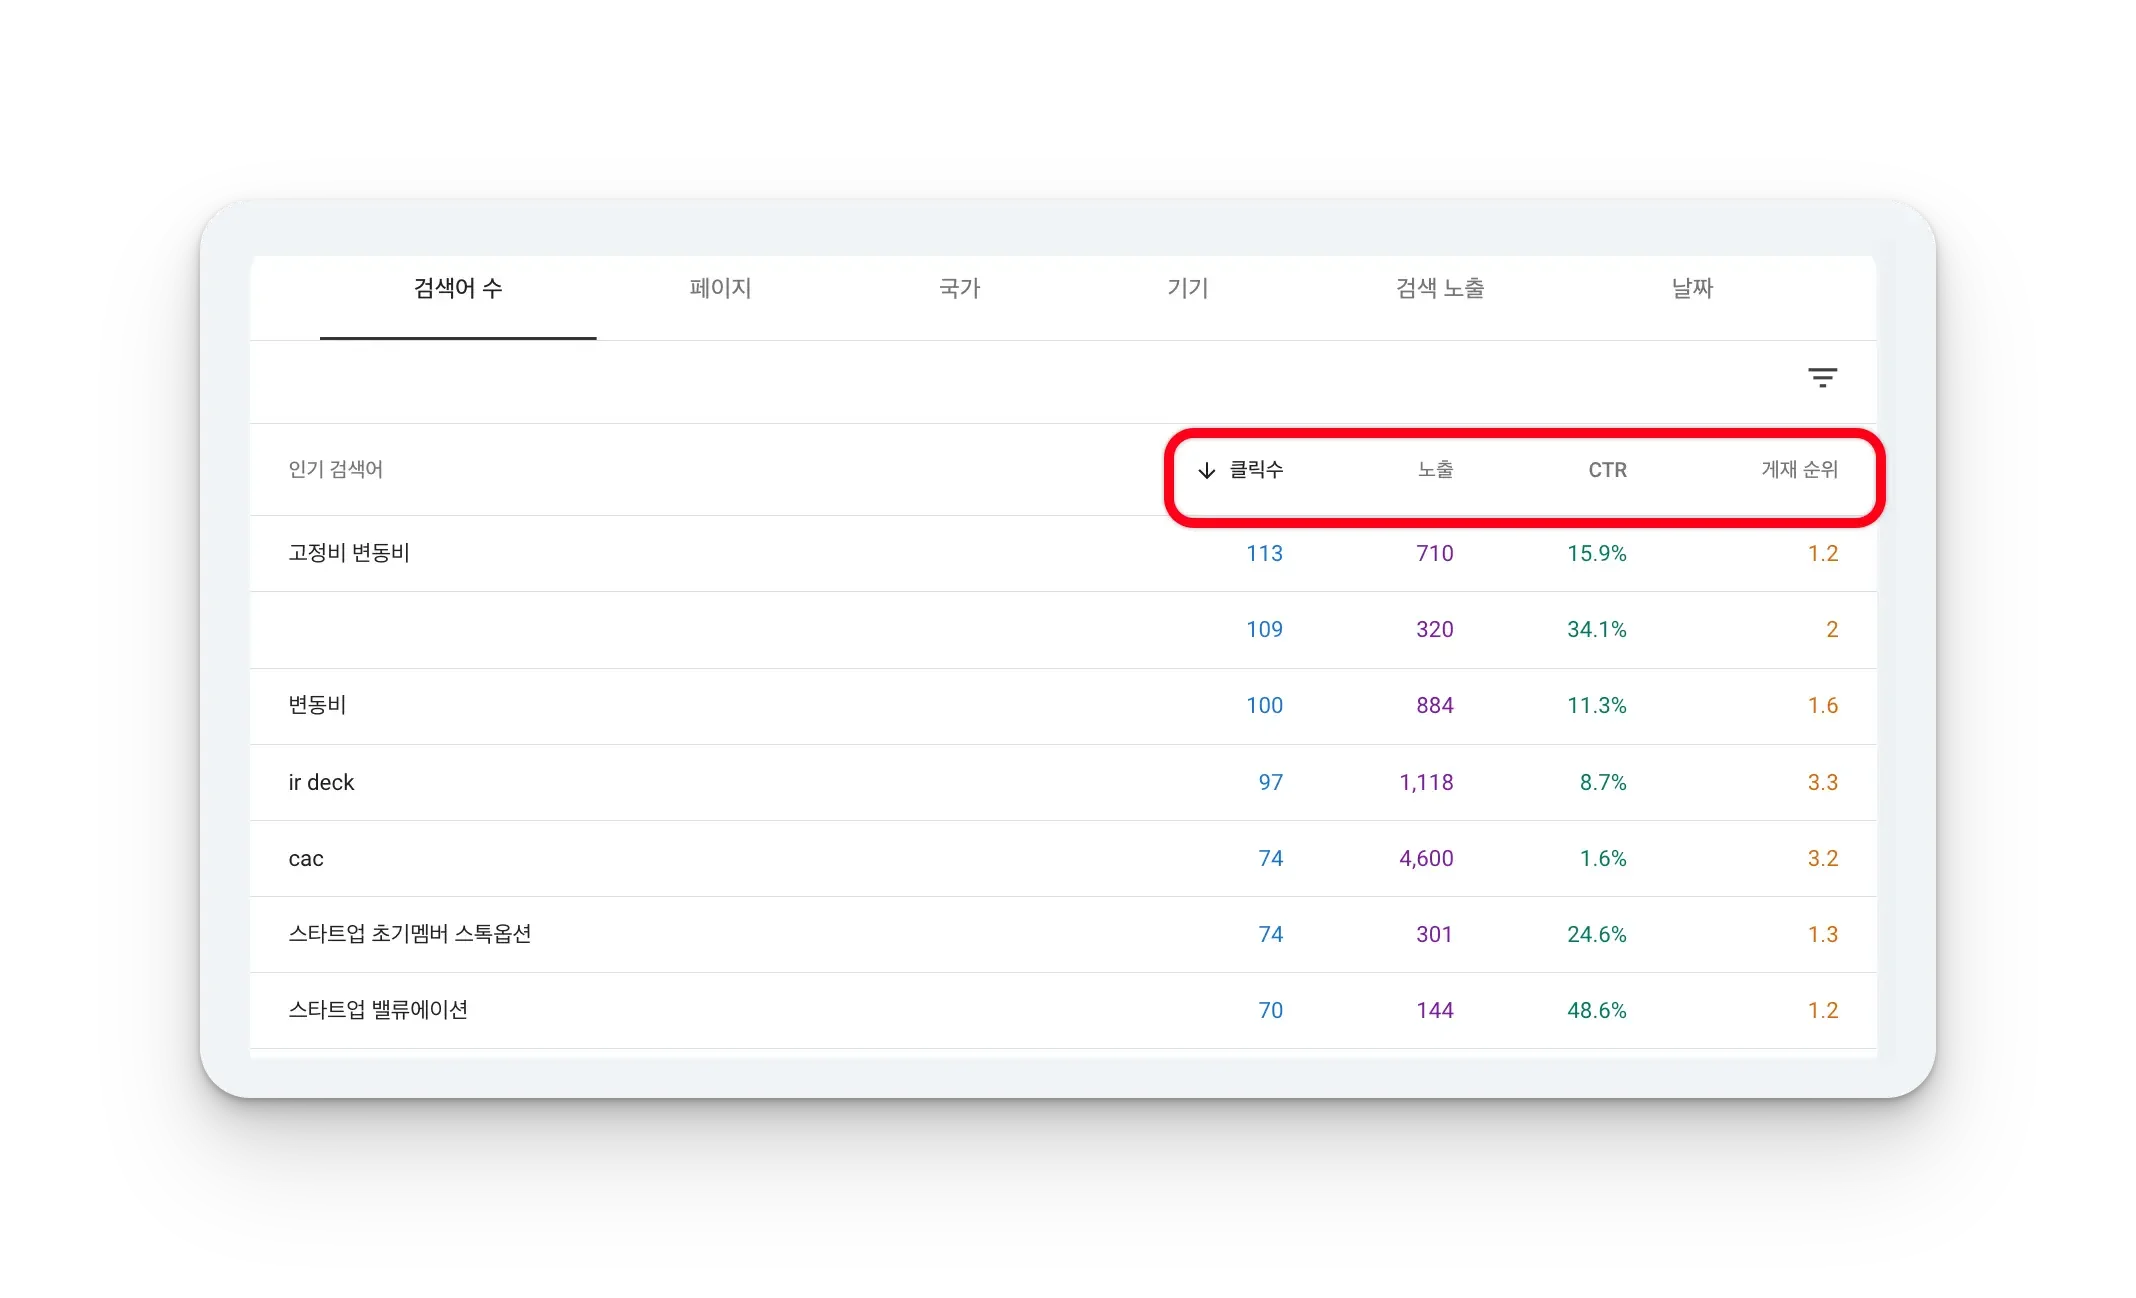The width and height of the screenshot is (2136, 1298).
Task: Sort by the 클릭수 column header
Action: (x=1256, y=470)
